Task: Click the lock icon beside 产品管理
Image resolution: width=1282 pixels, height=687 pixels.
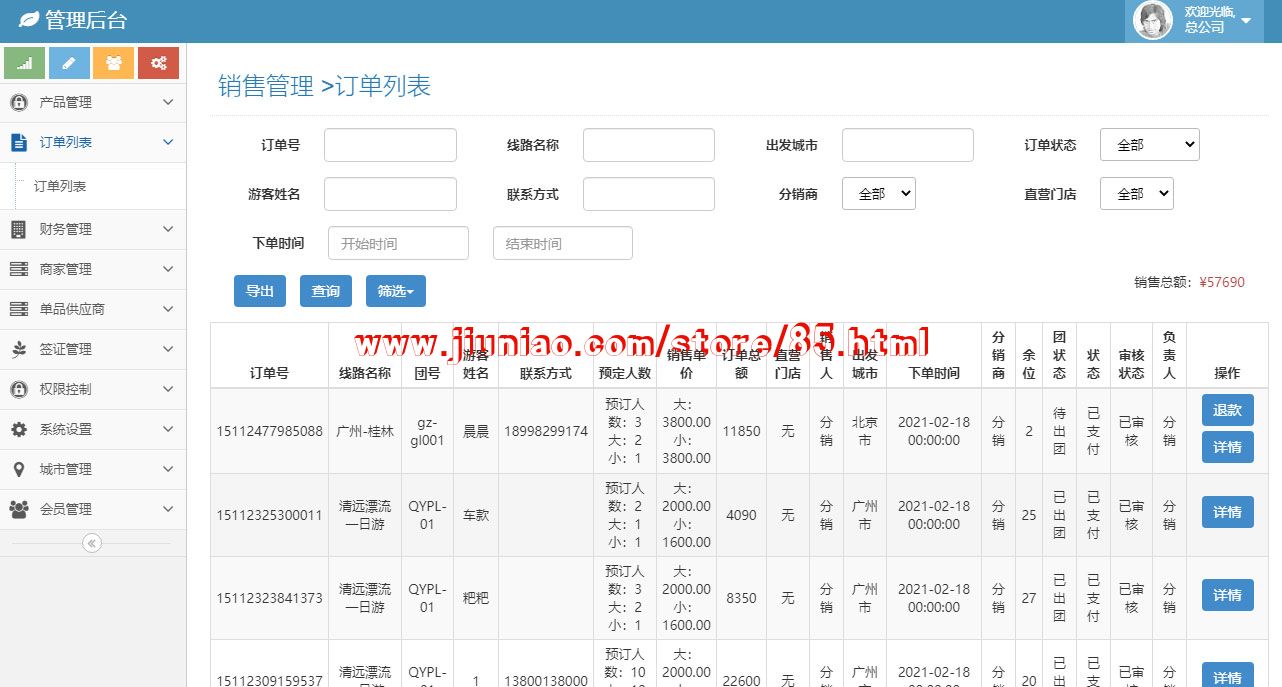Action: pyautogui.click(x=18, y=102)
